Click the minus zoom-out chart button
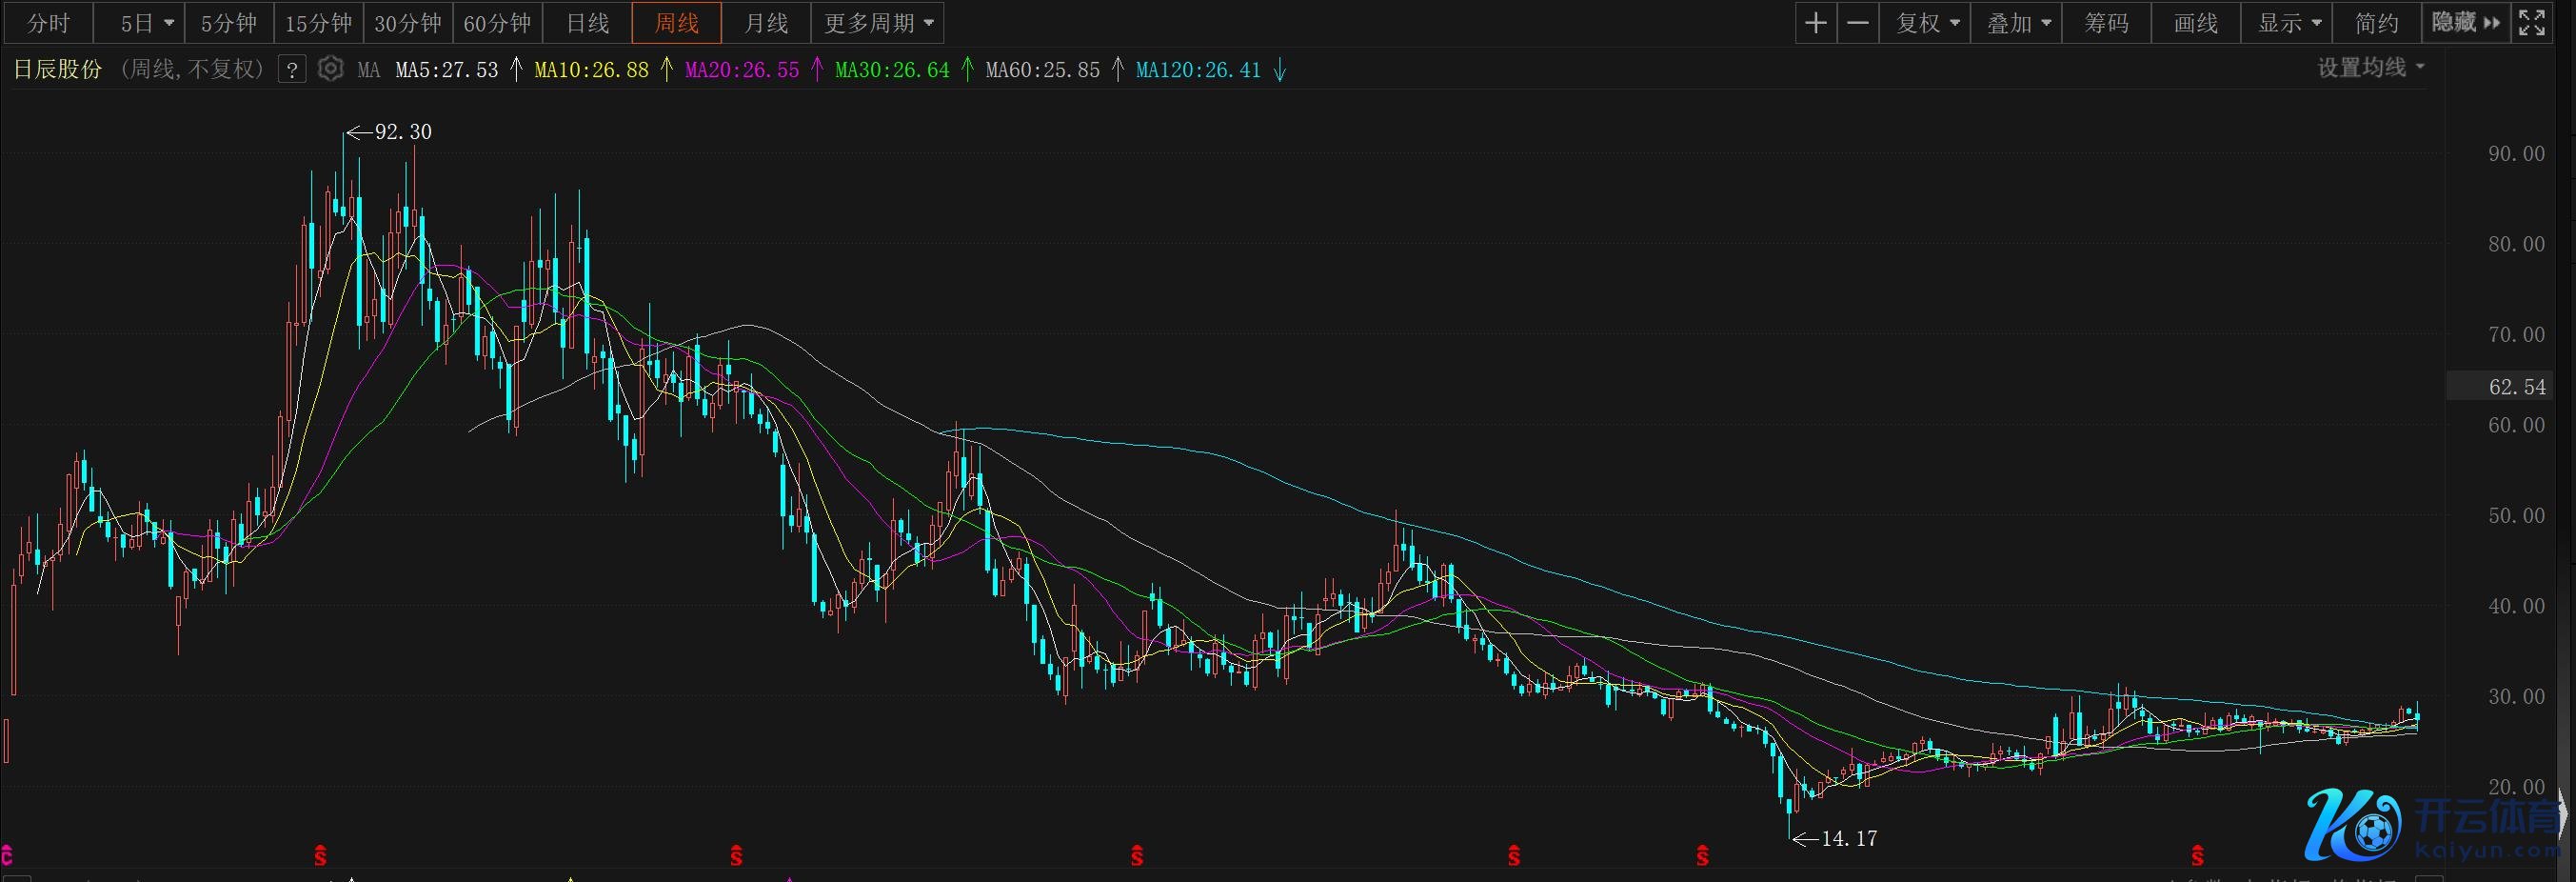 [1858, 23]
